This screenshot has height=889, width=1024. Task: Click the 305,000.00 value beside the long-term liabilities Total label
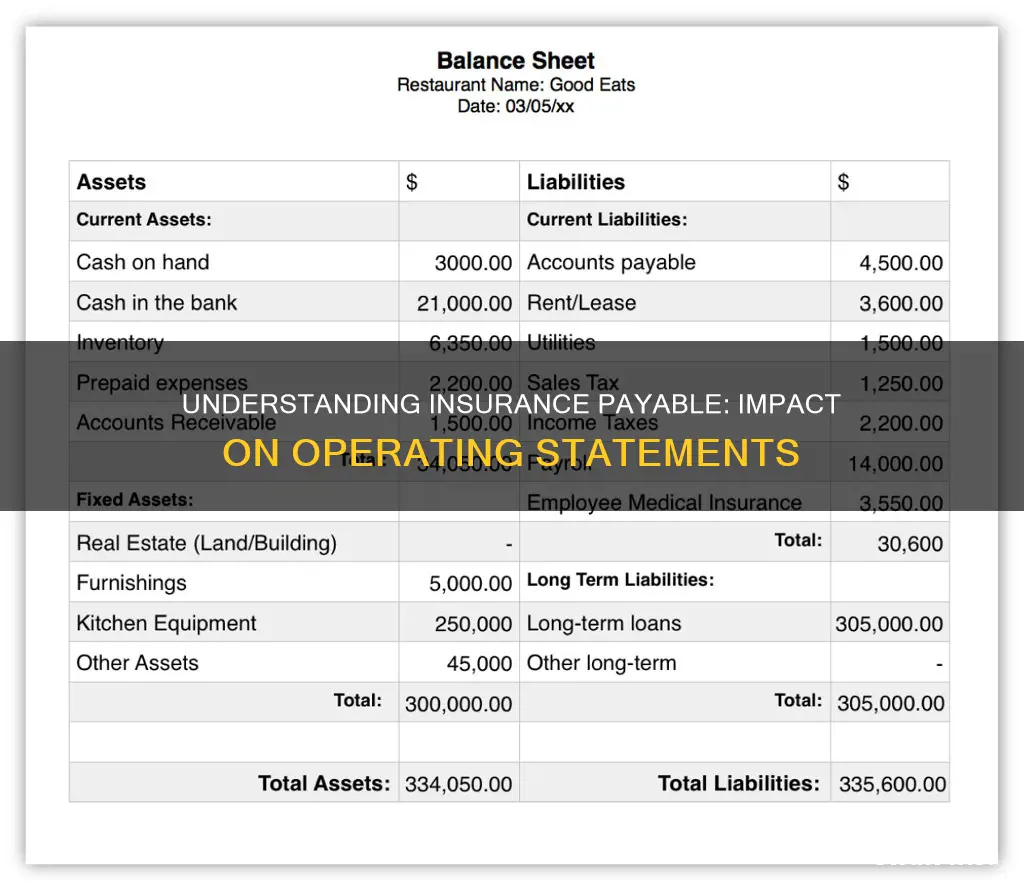click(x=891, y=703)
